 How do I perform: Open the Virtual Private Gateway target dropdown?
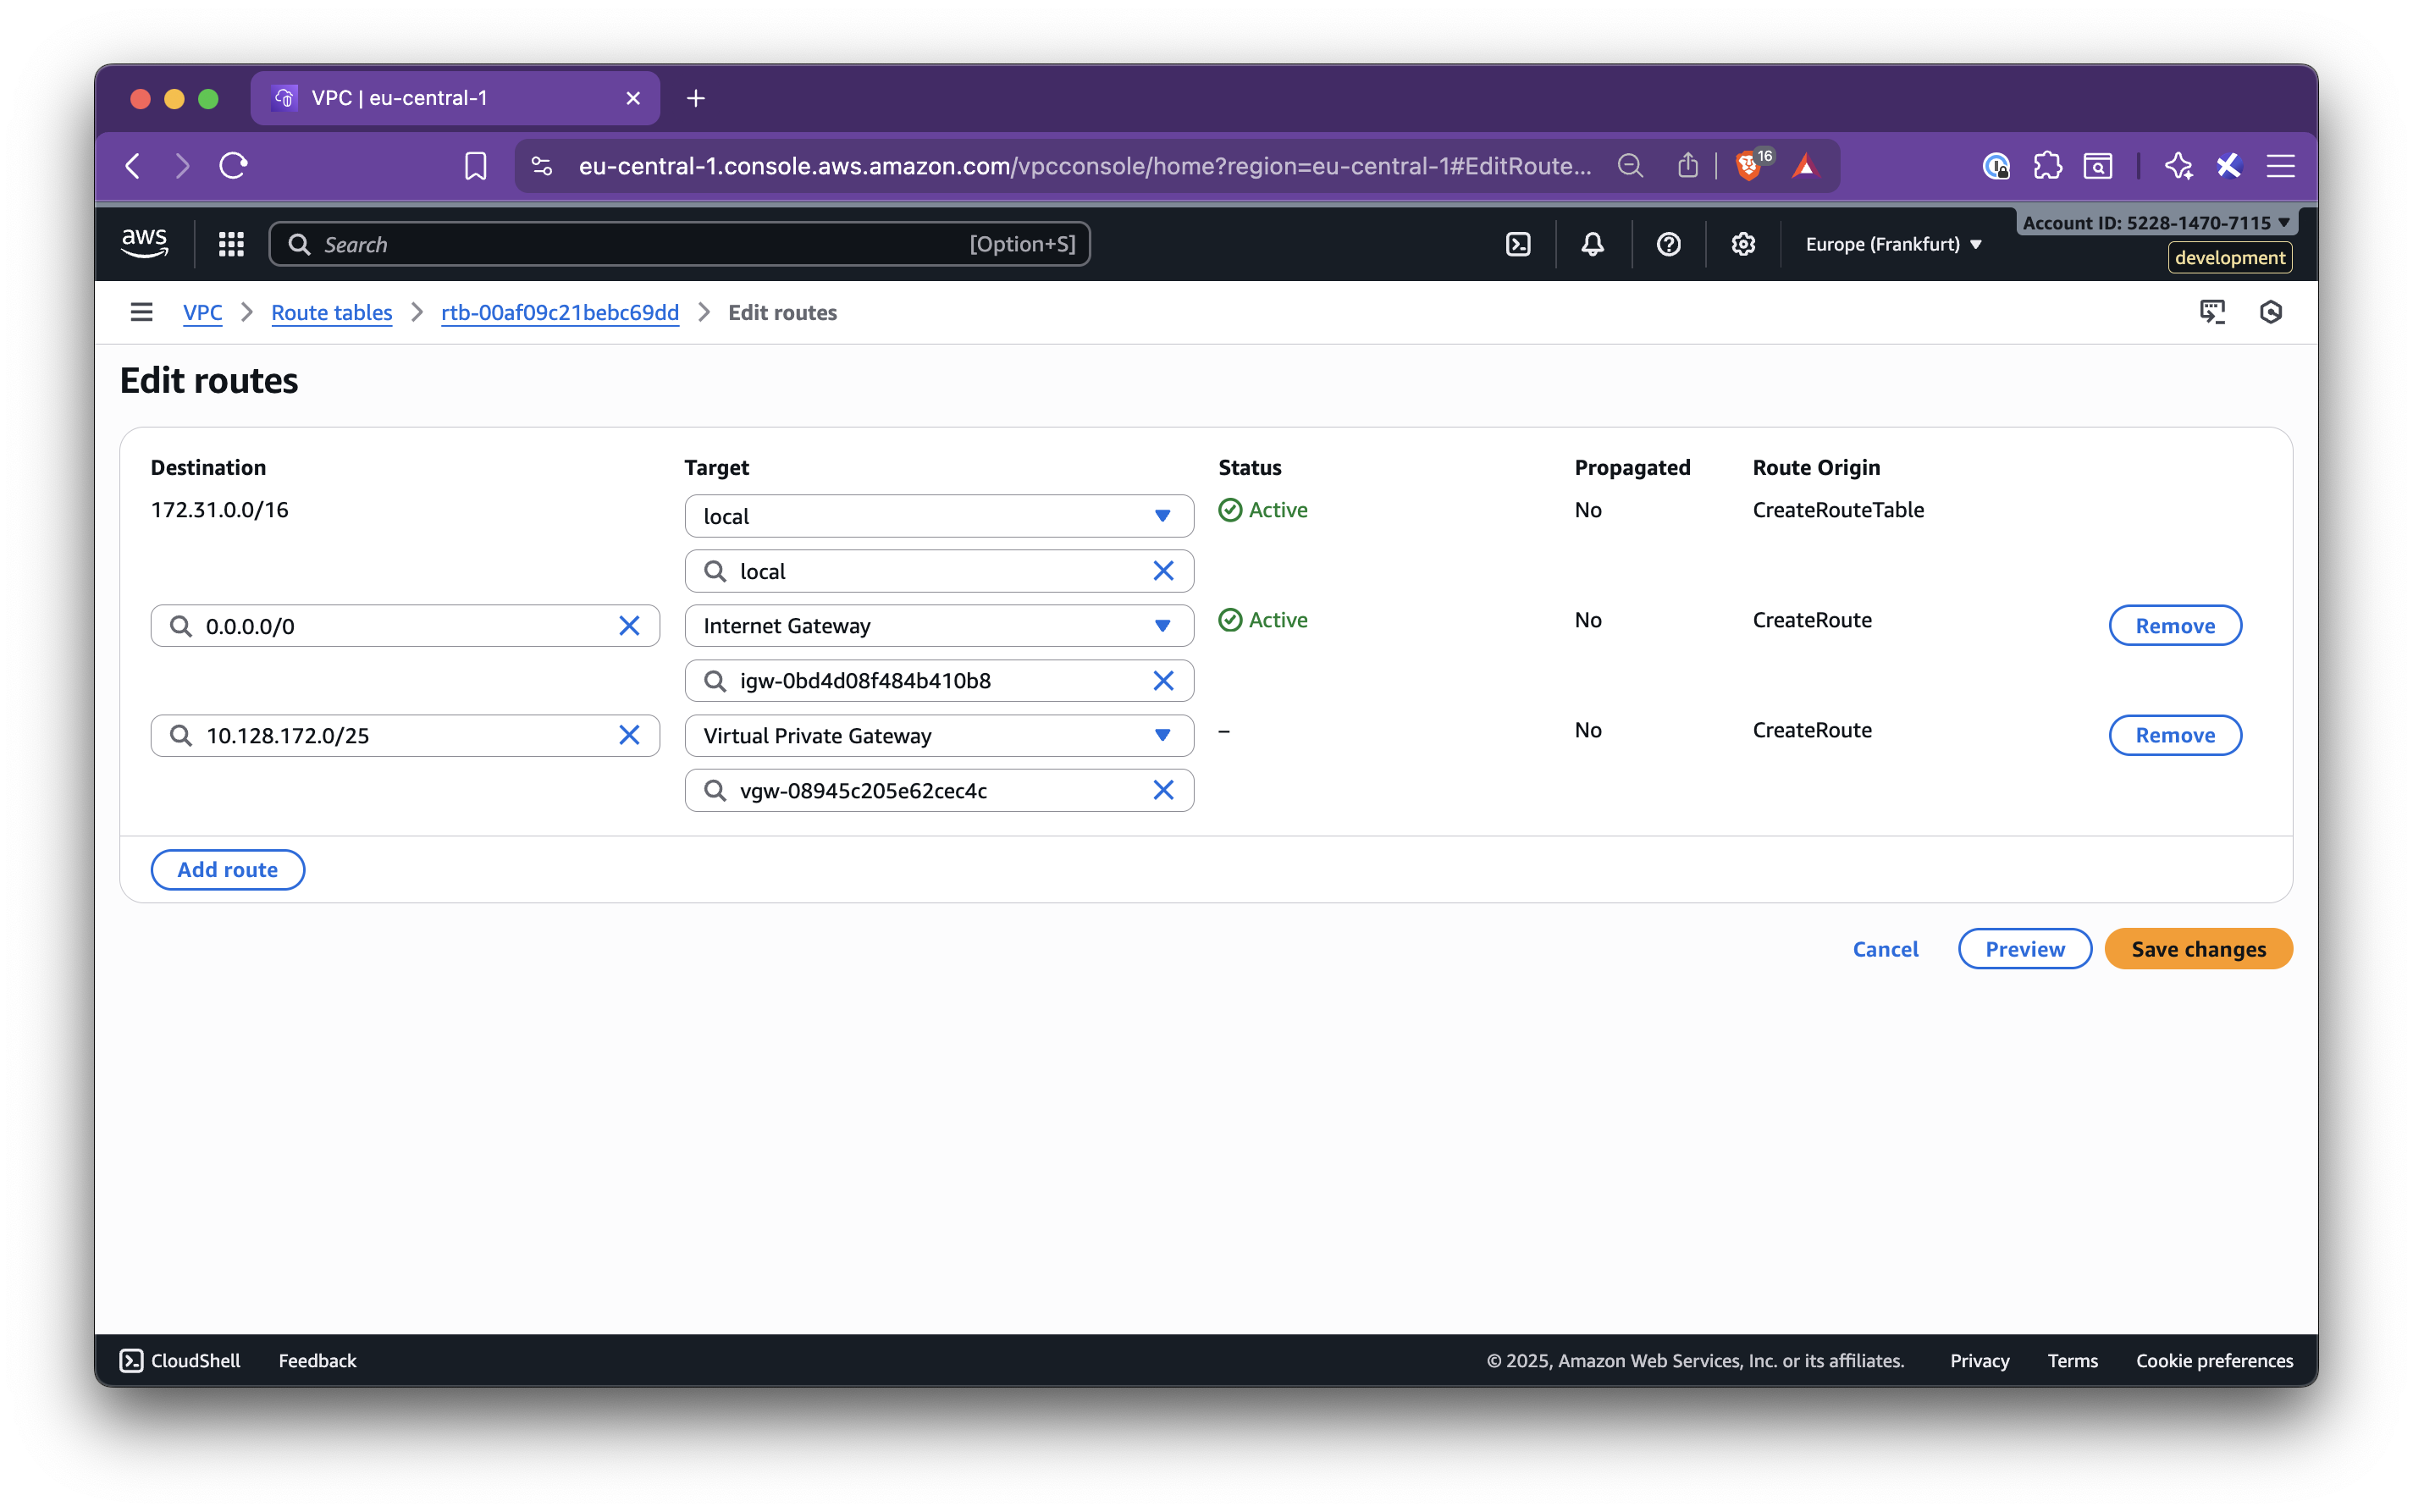tap(1161, 735)
